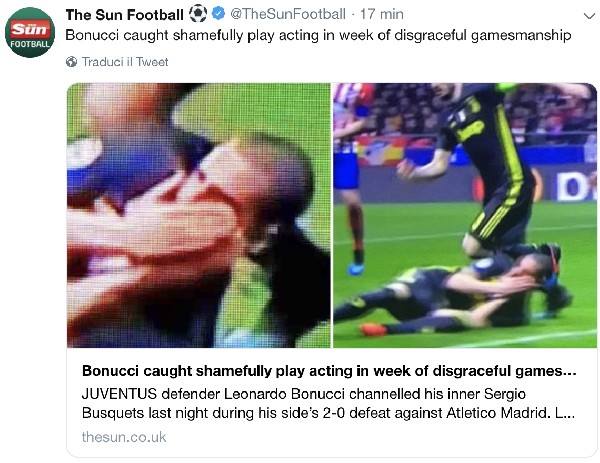Open the right pitch tackle photo
The height and width of the screenshot is (463, 600).
(465, 215)
